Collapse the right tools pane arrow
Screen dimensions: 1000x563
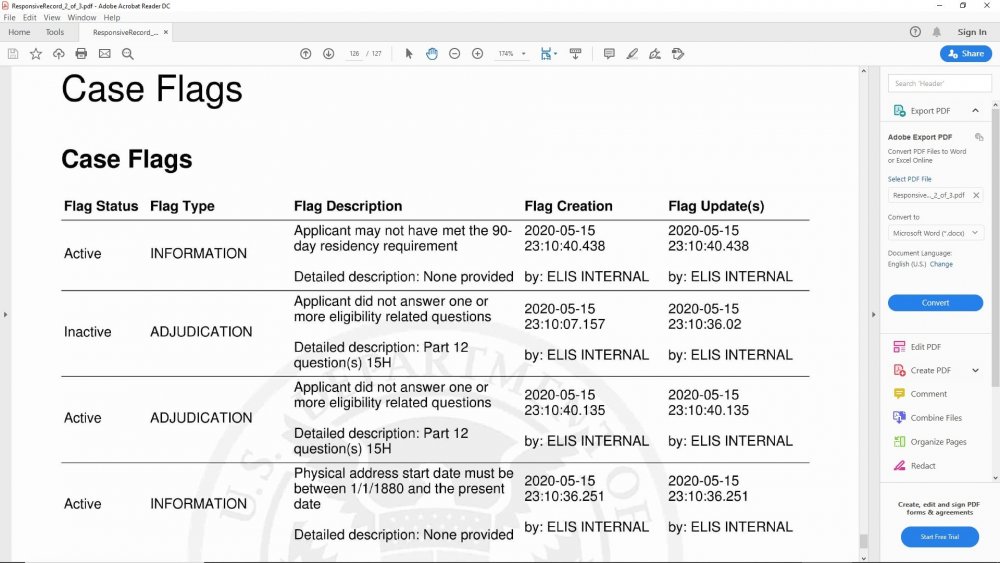[x=873, y=314]
